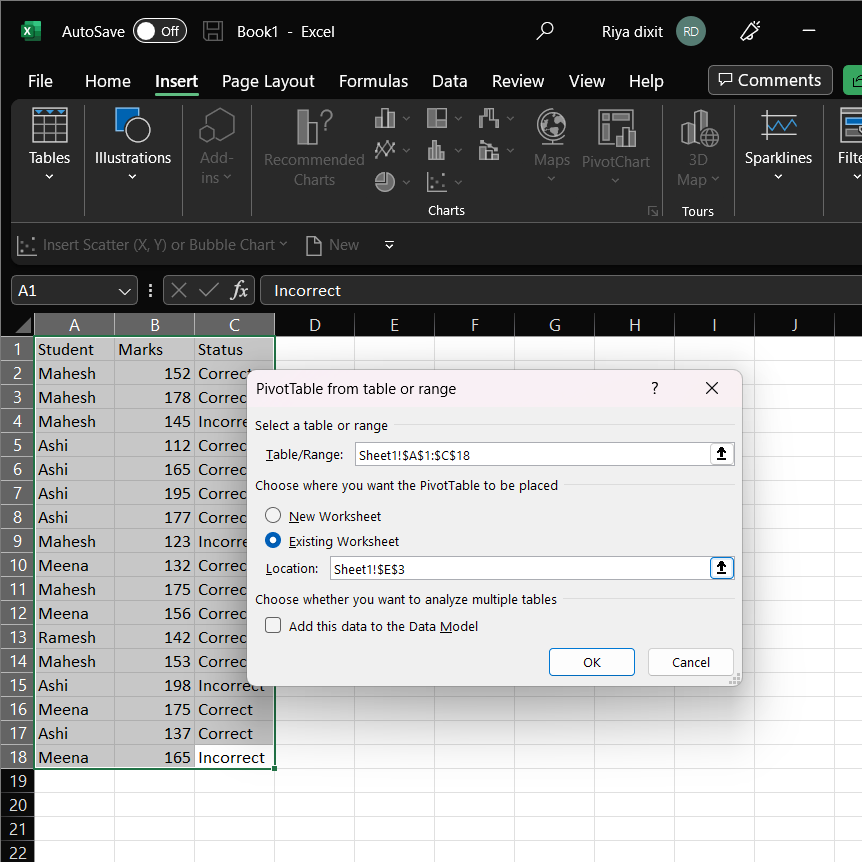The height and width of the screenshot is (862, 862).
Task: Cancel the PivotTable dialog
Action: point(690,661)
